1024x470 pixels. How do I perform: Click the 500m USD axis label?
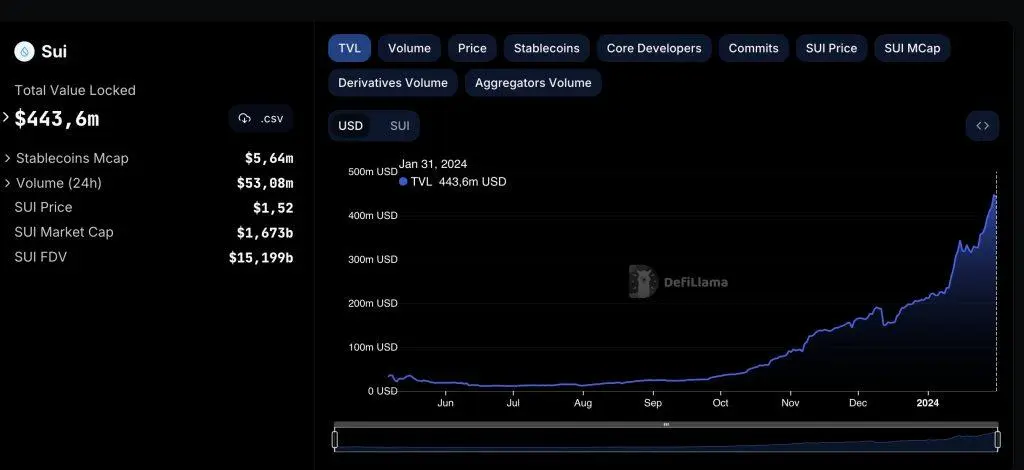click(372, 172)
